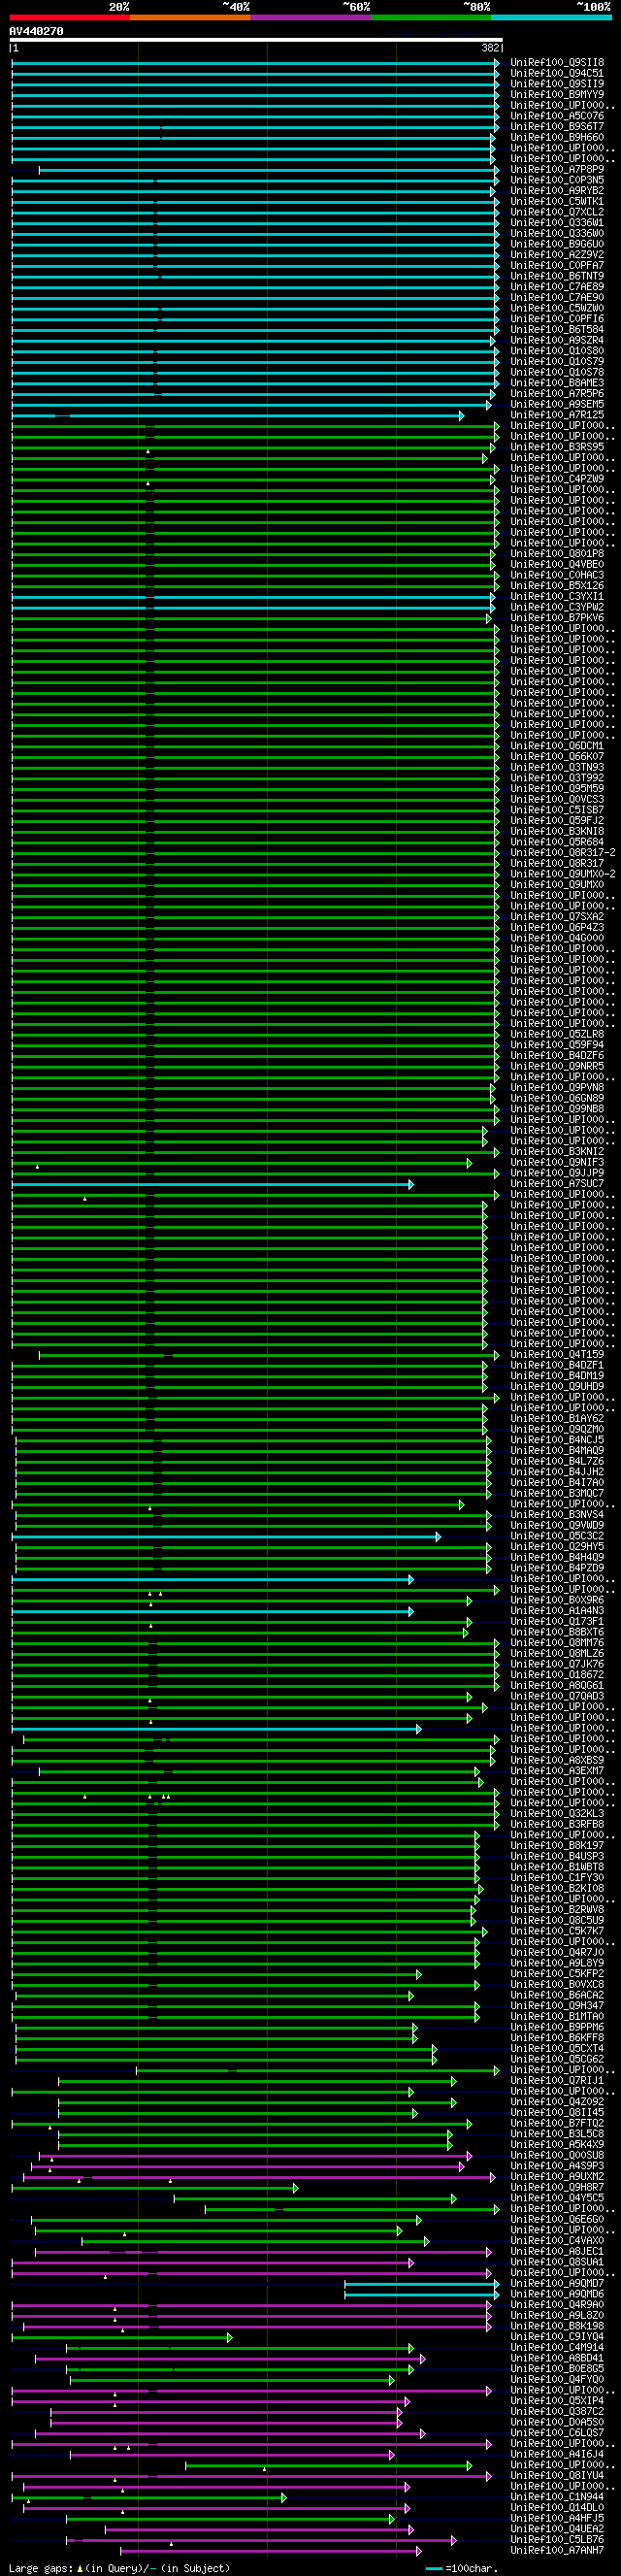Select hit label UniRef100_A9QMD6

point(557,2294)
